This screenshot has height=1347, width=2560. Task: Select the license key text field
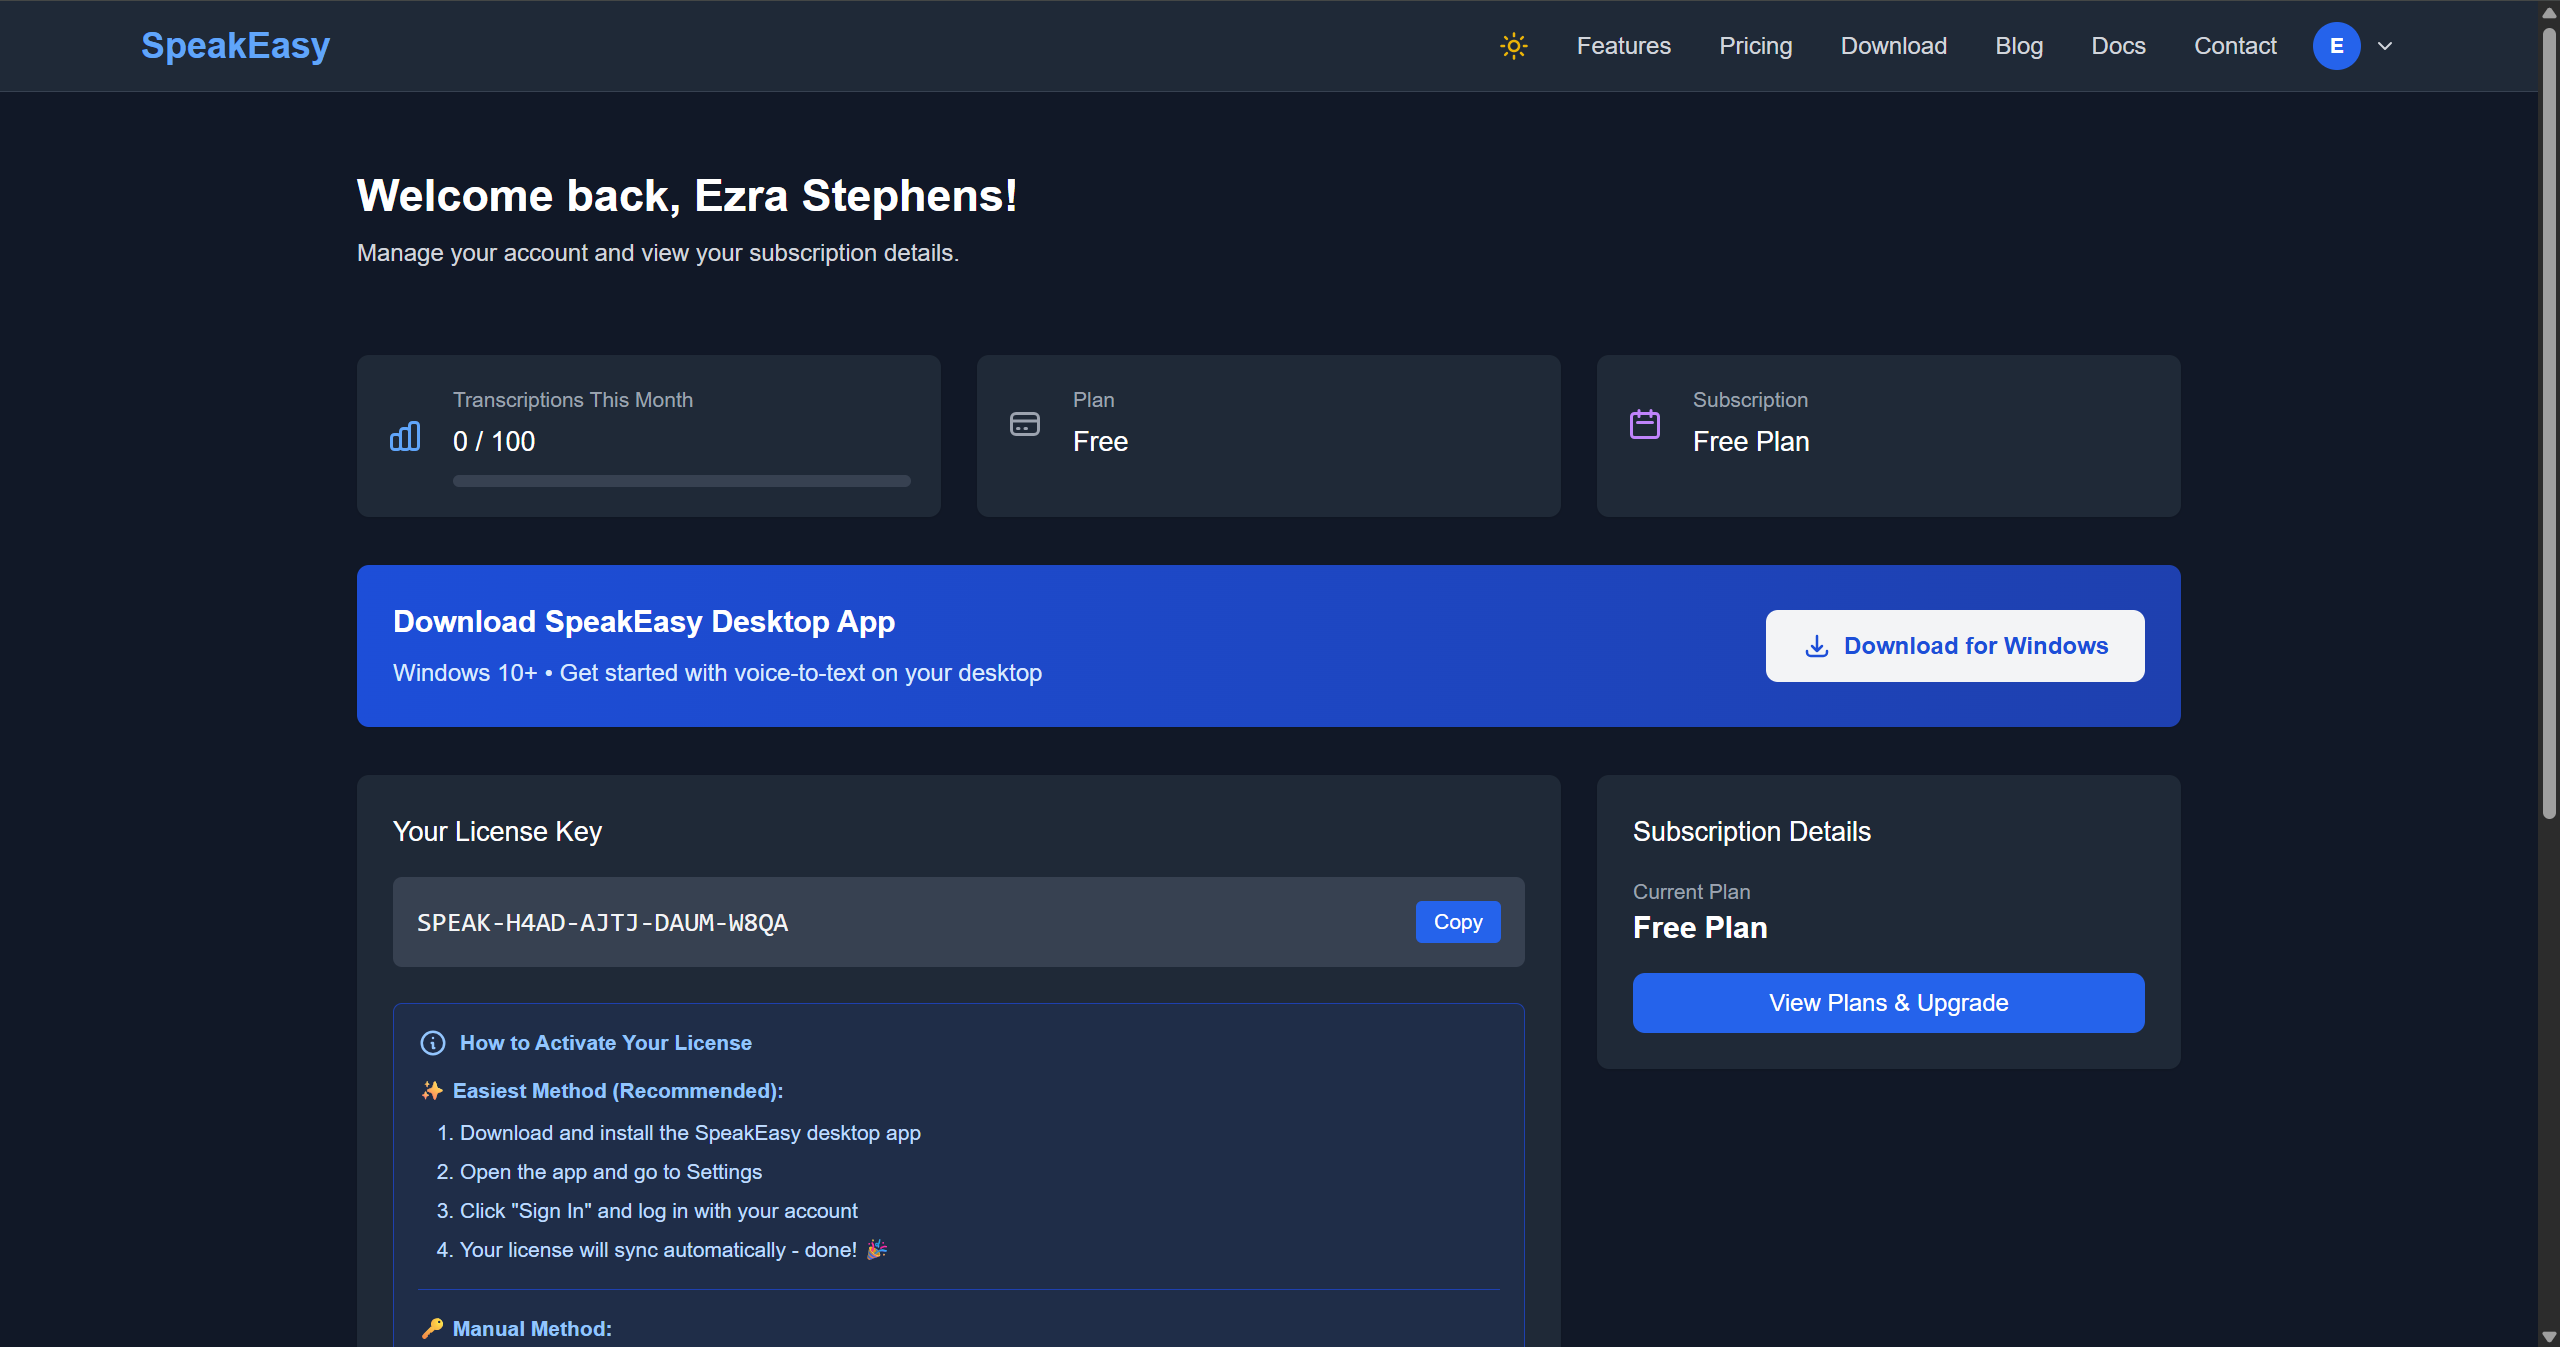coord(900,922)
